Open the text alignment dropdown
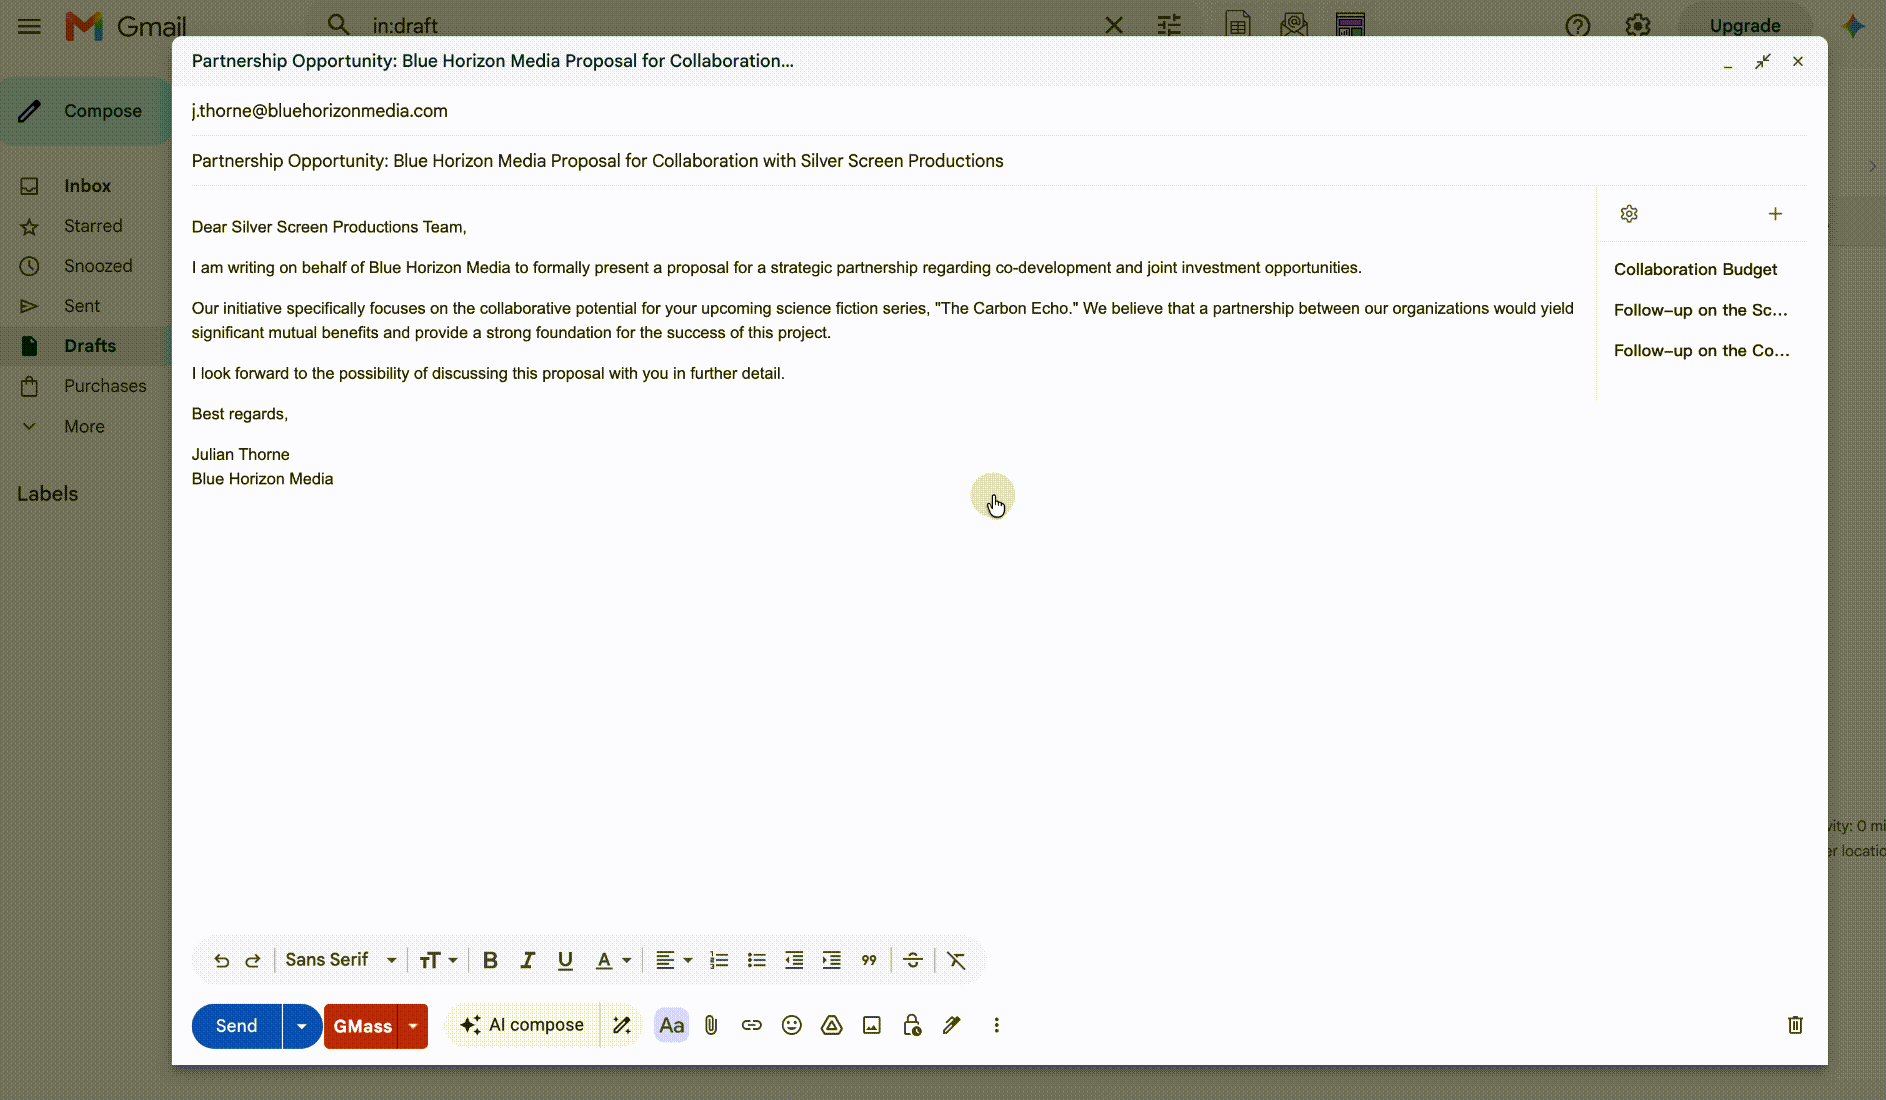 673,960
